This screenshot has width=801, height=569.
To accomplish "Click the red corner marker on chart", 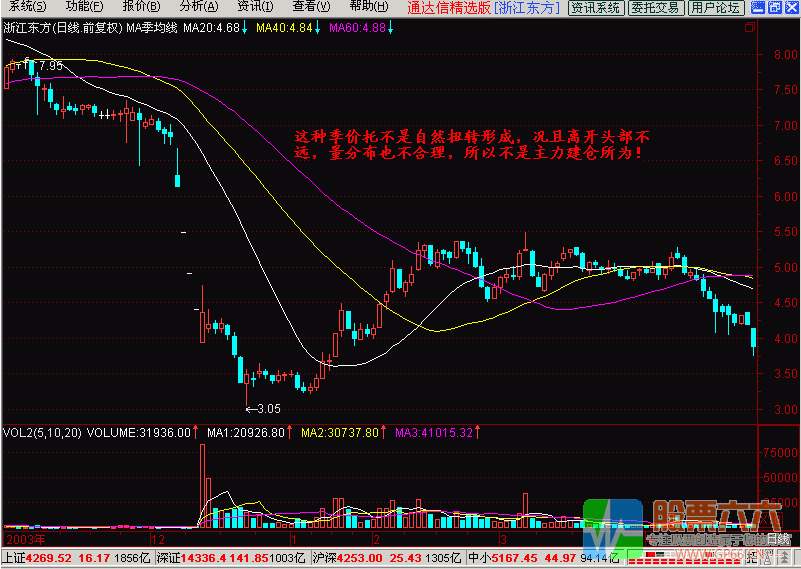I will tap(749, 29).
